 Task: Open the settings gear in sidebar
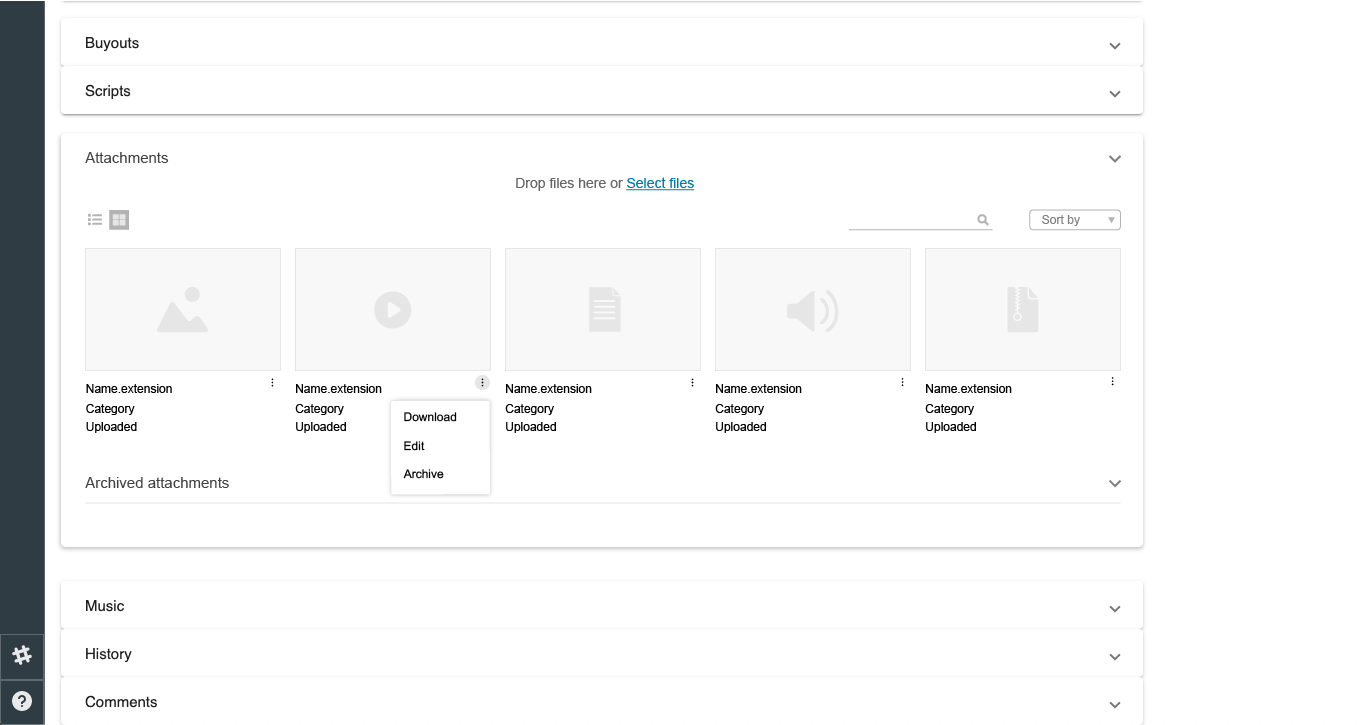[x=22, y=655]
